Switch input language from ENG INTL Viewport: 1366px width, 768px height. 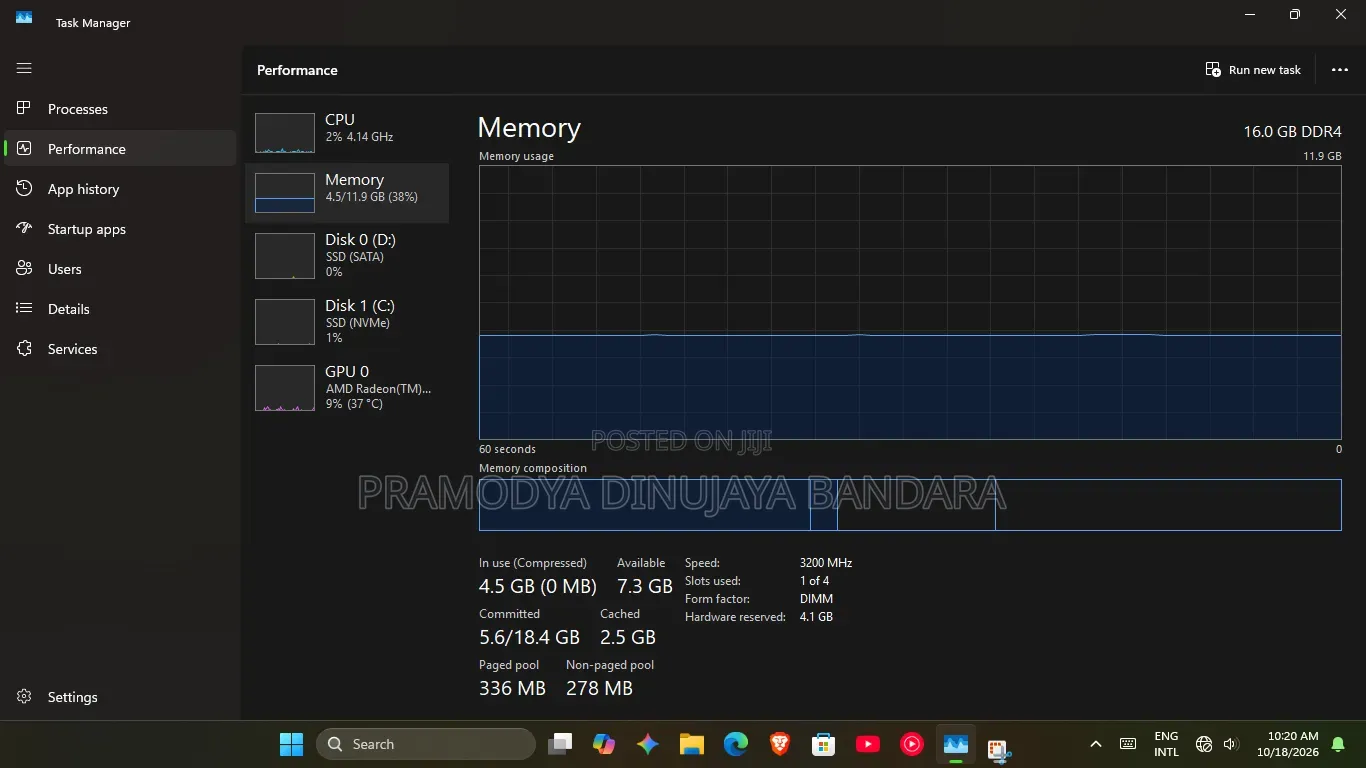click(1166, 744)
